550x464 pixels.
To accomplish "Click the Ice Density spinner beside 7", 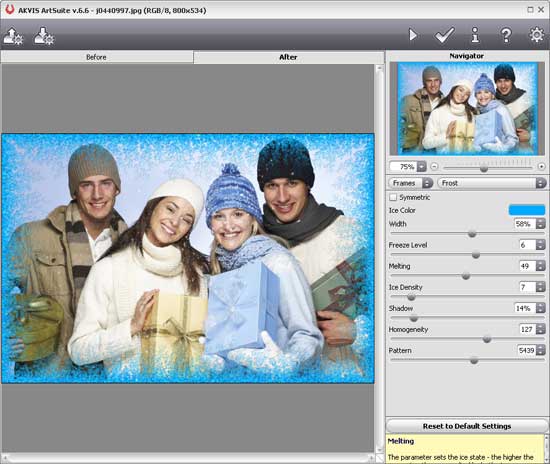I will pos(541,287).
